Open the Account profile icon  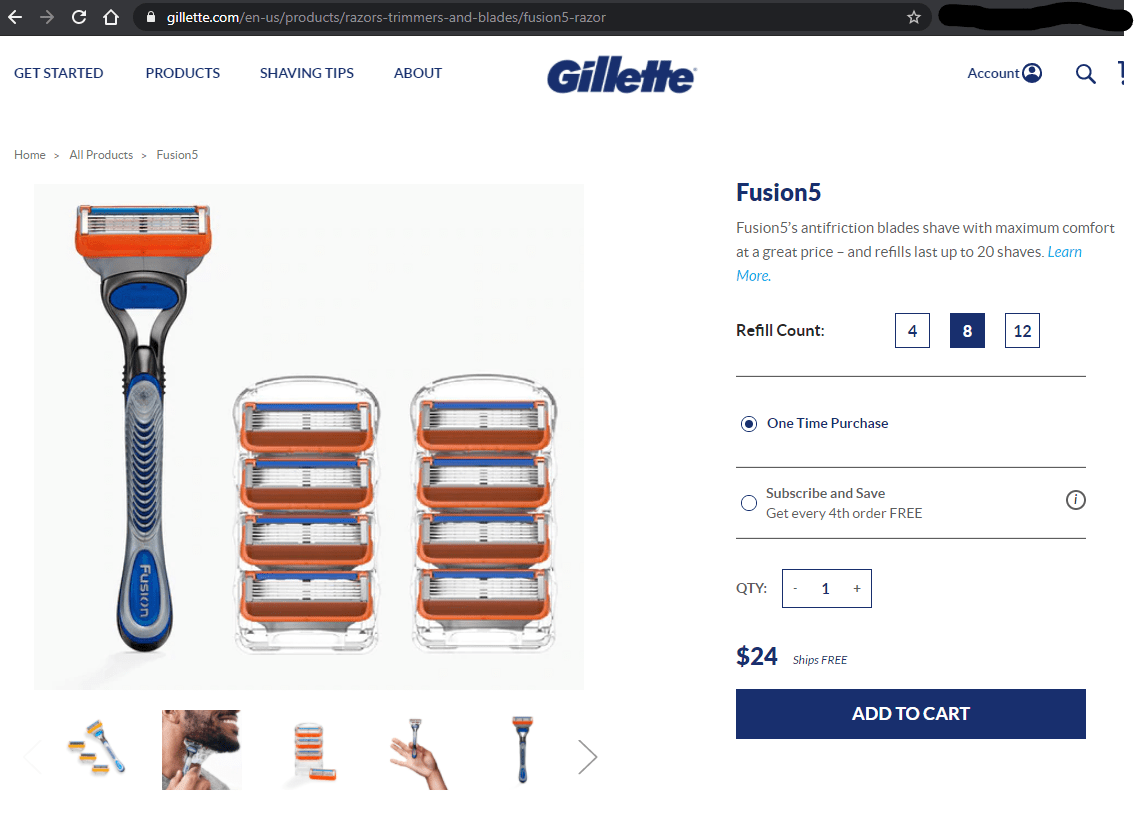[1032, 73]
